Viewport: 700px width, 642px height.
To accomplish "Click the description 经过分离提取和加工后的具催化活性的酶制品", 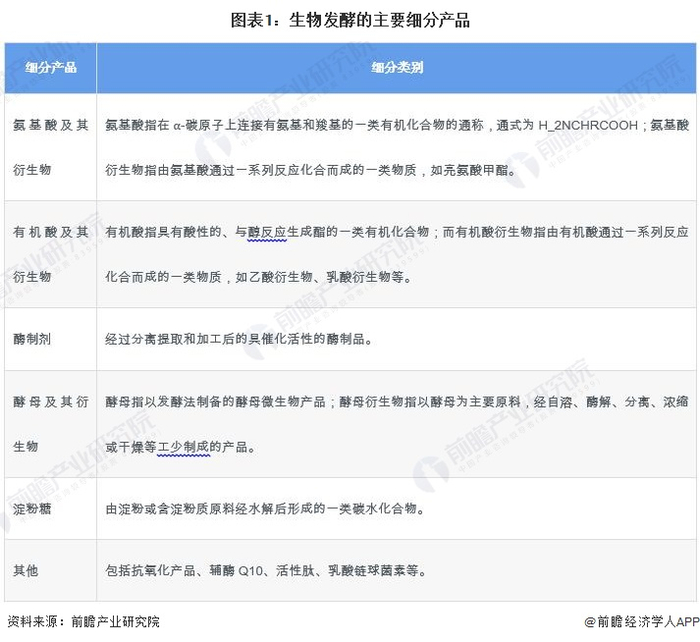I will [x=239, y=339].
